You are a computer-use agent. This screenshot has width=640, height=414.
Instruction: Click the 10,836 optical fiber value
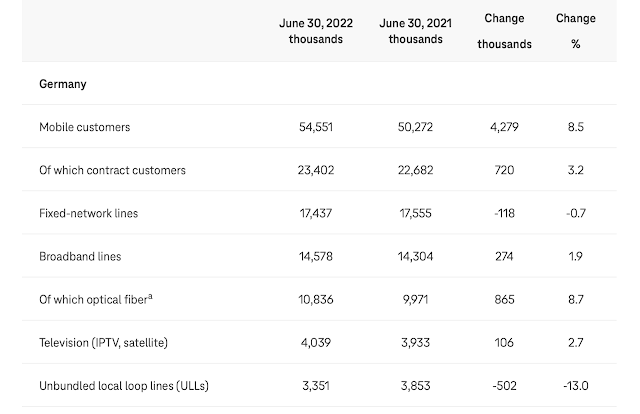click(315, 300)
